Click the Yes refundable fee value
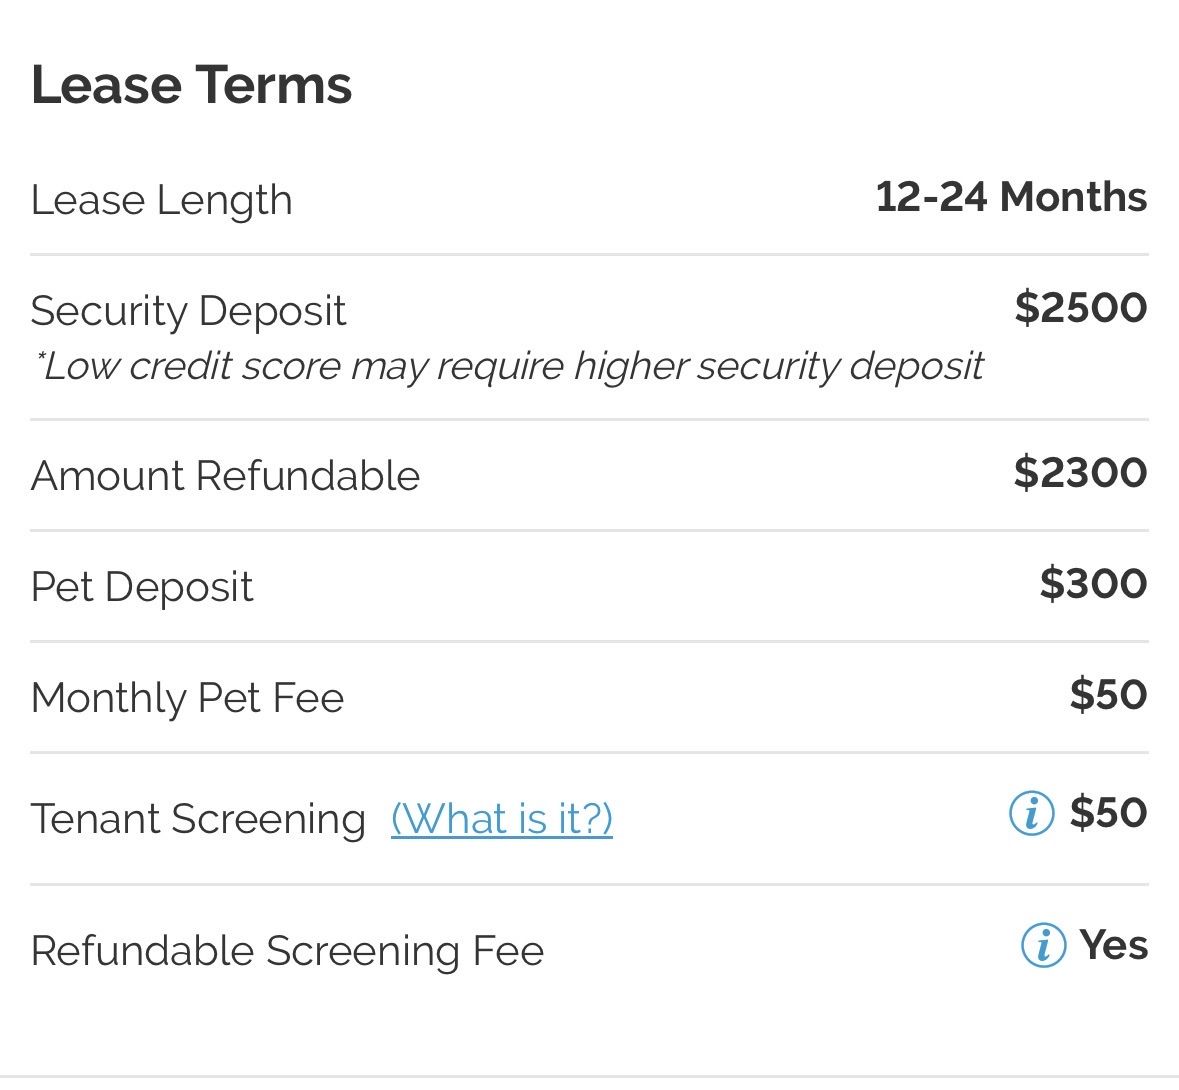 [x=1114, y=945]
